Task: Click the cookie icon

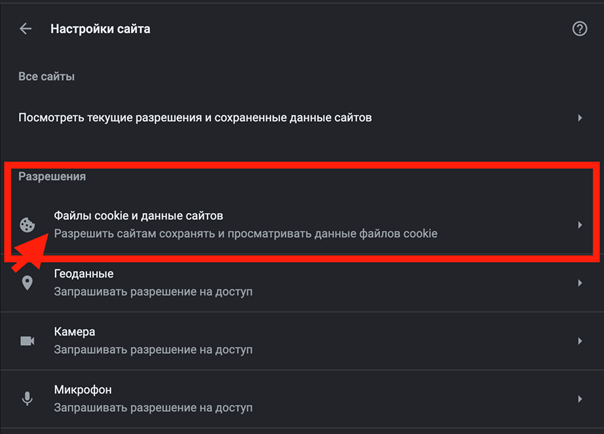Action: coord(27,225)
